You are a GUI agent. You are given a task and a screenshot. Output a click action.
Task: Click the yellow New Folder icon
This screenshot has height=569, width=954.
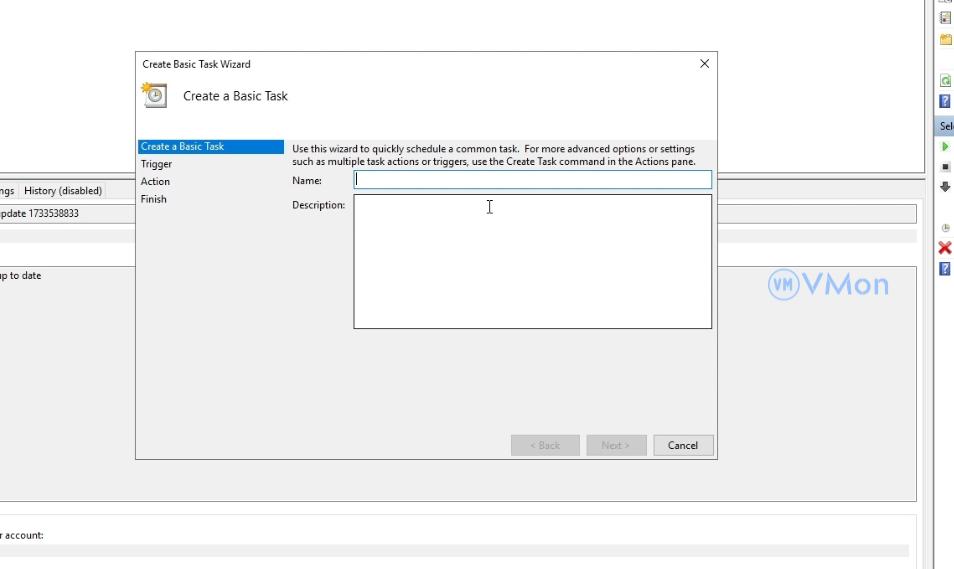click(945, 40)
